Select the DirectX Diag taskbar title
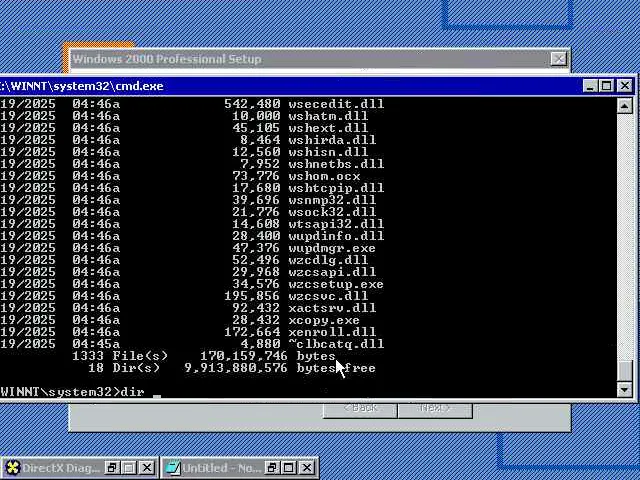The image size is (640, 480). click(x=61, y=468)
